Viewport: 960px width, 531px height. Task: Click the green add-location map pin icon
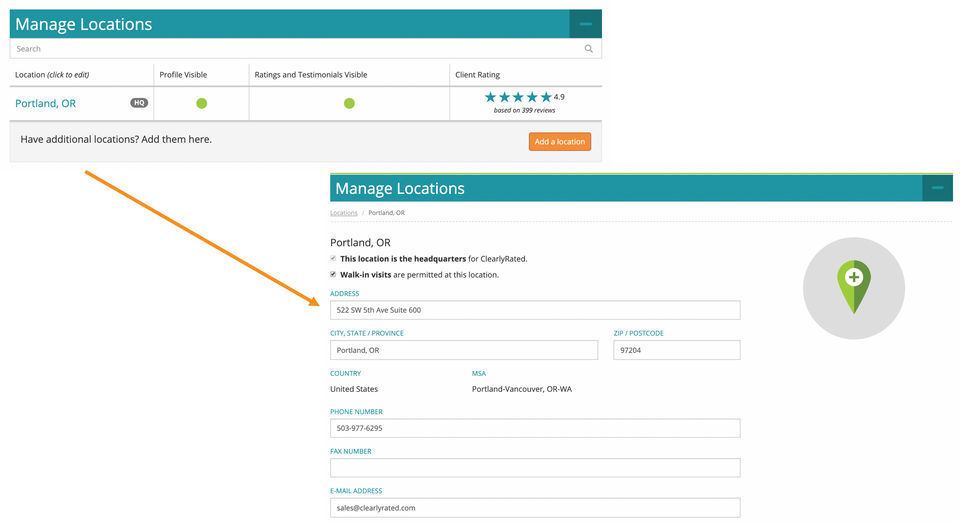853,287
